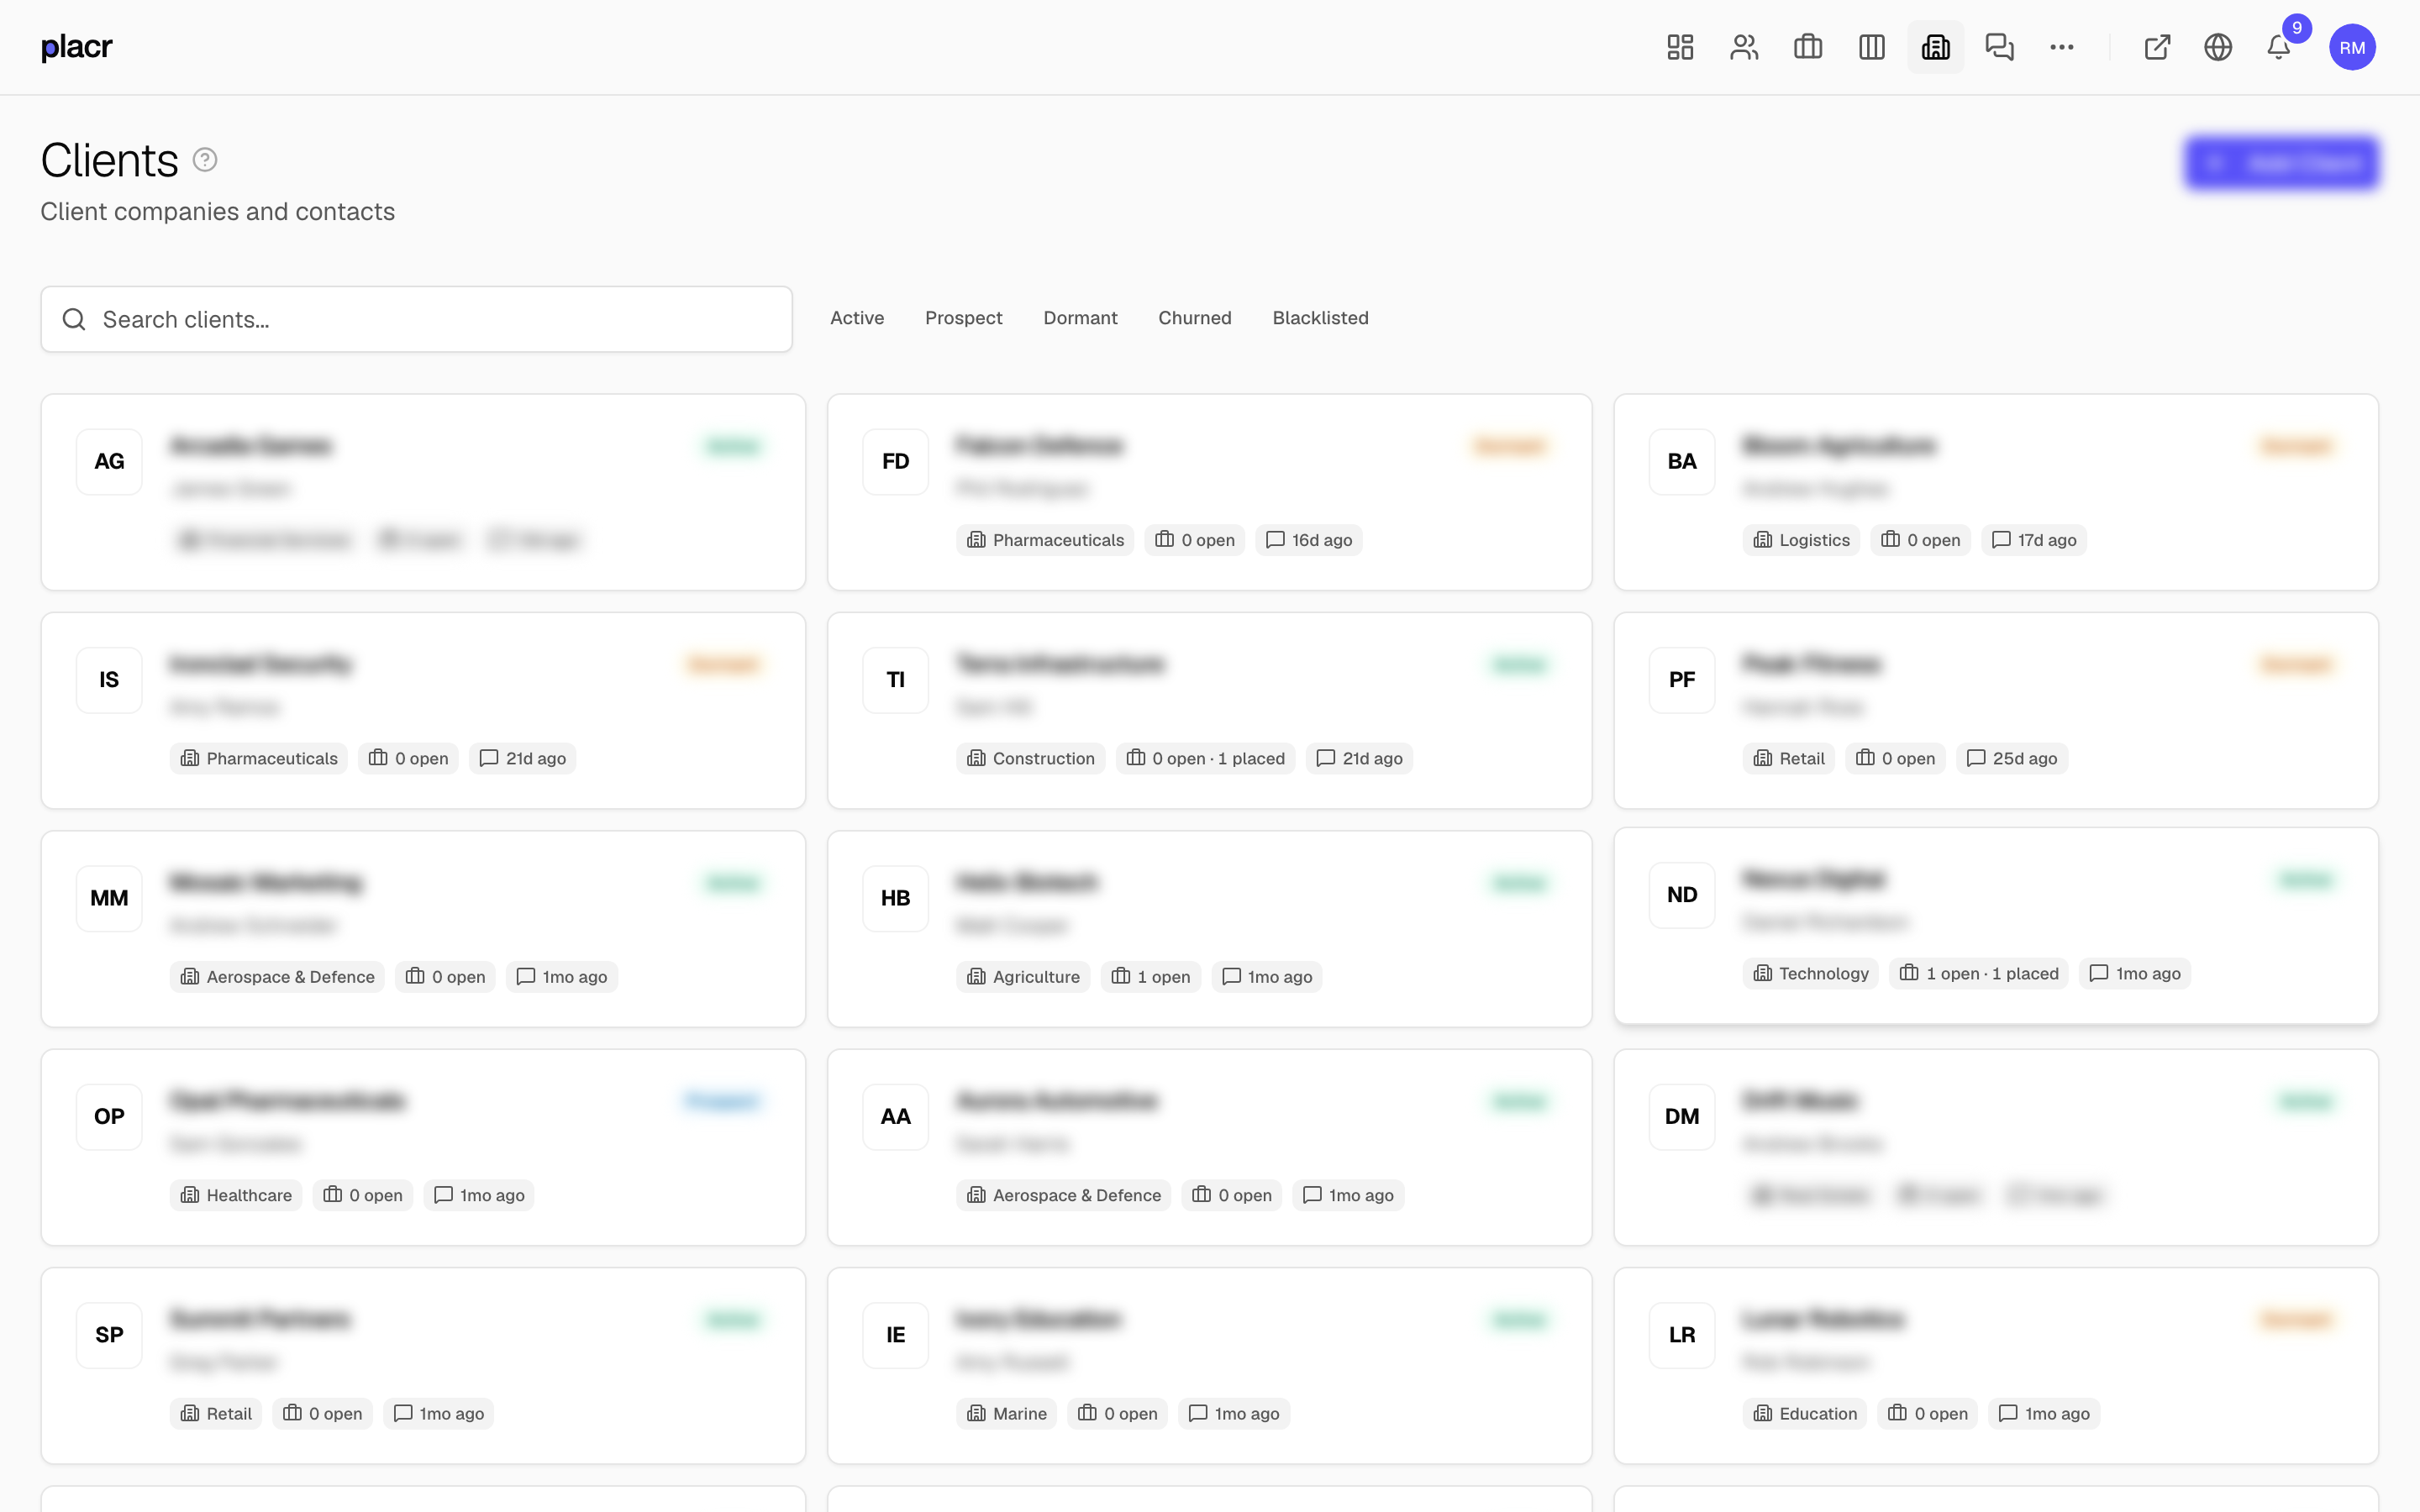Open the LR client avatar
This screenshot has height=1512, width=2420.
pyautogui.click(x=1682, y=1335)
